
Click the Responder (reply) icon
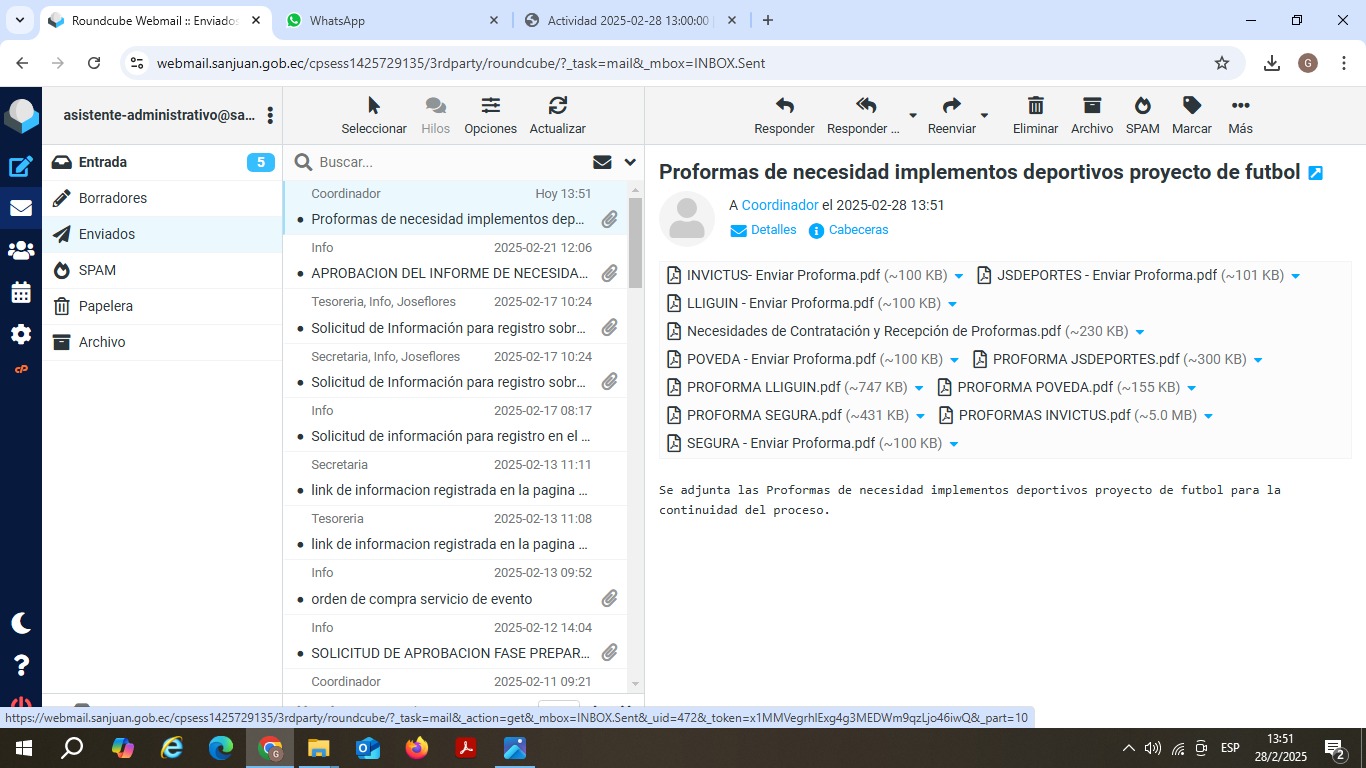coord(784,106)
